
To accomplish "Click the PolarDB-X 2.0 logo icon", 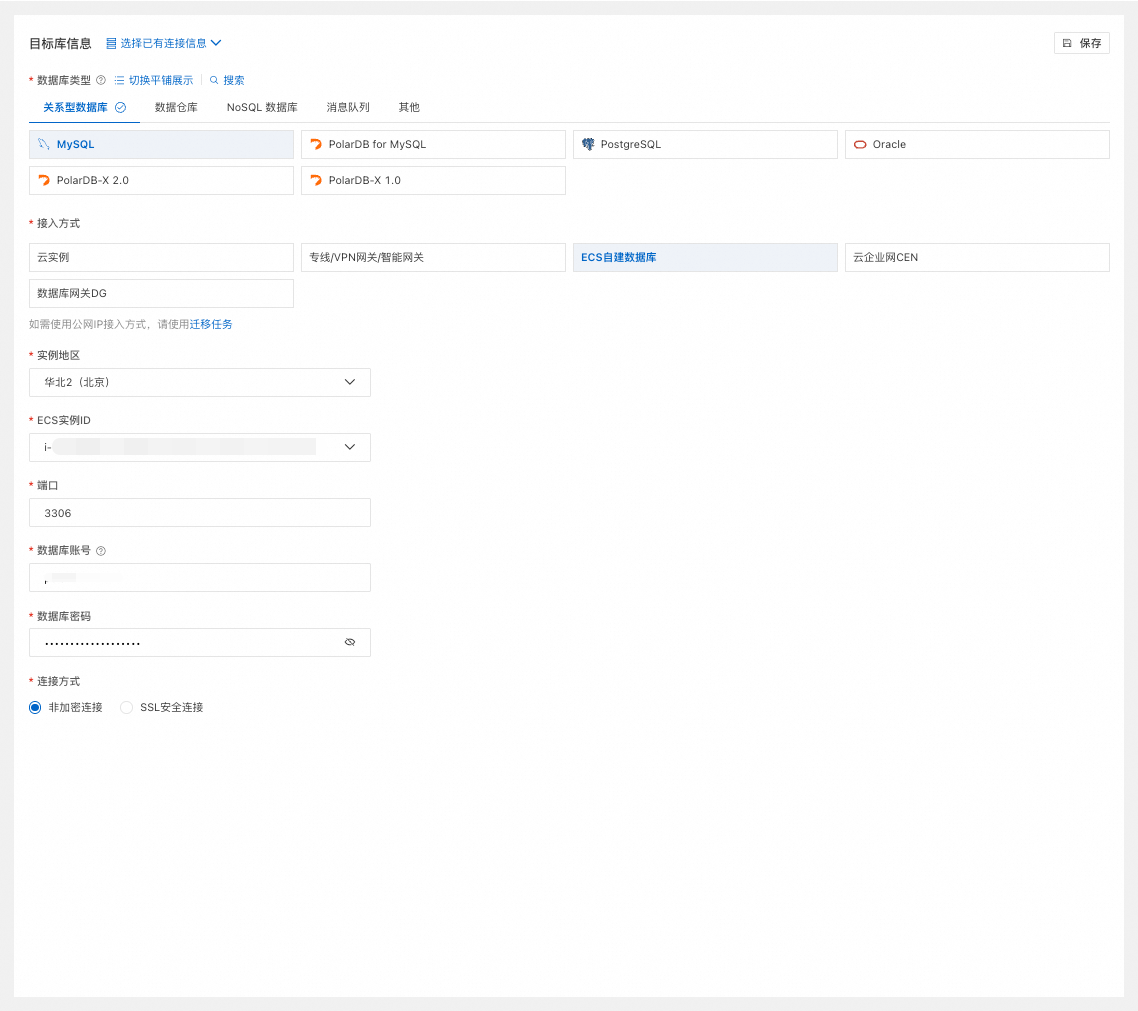I will click(44, 180).
